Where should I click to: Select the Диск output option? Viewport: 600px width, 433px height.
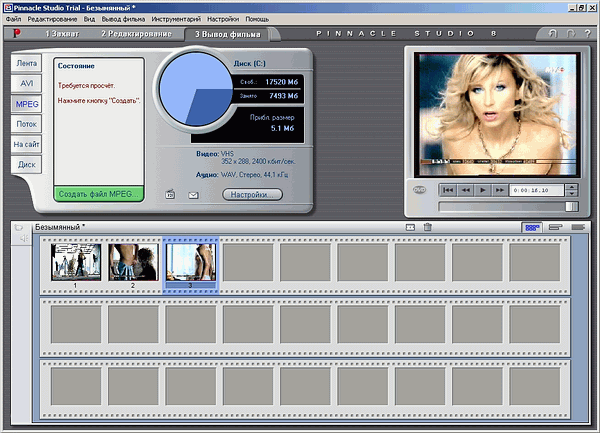point(26,164)
